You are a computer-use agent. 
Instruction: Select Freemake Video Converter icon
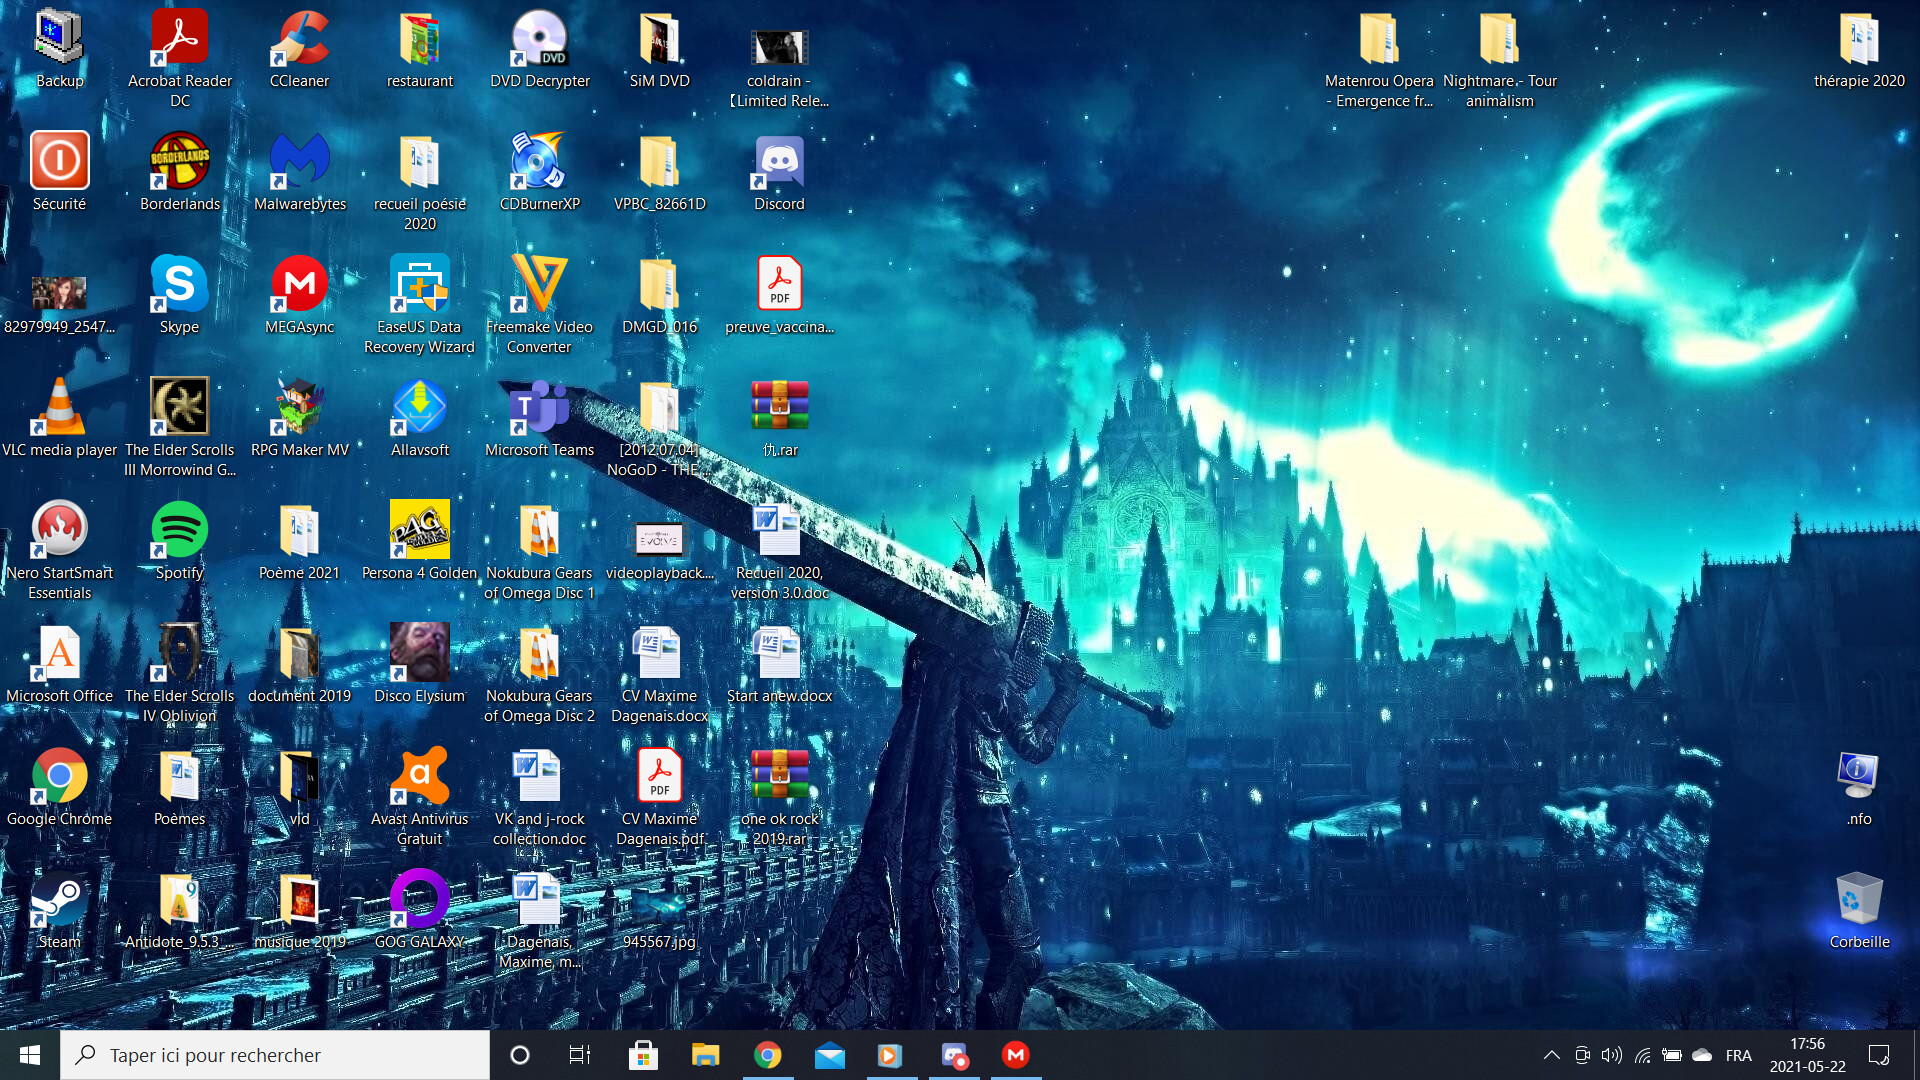point(540,304)
